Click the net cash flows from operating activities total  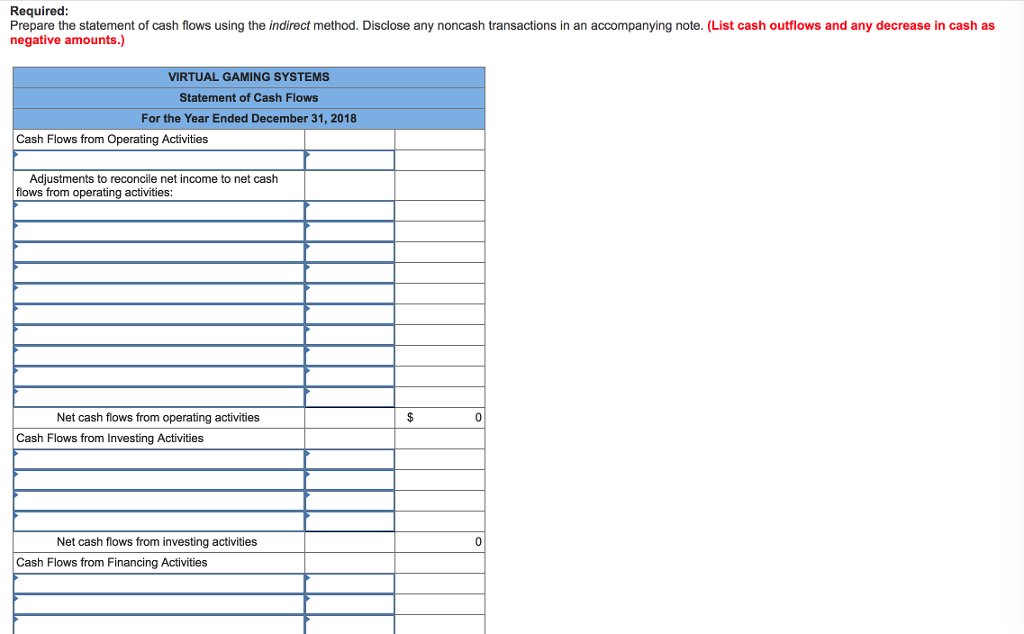[x=440, y=417]
